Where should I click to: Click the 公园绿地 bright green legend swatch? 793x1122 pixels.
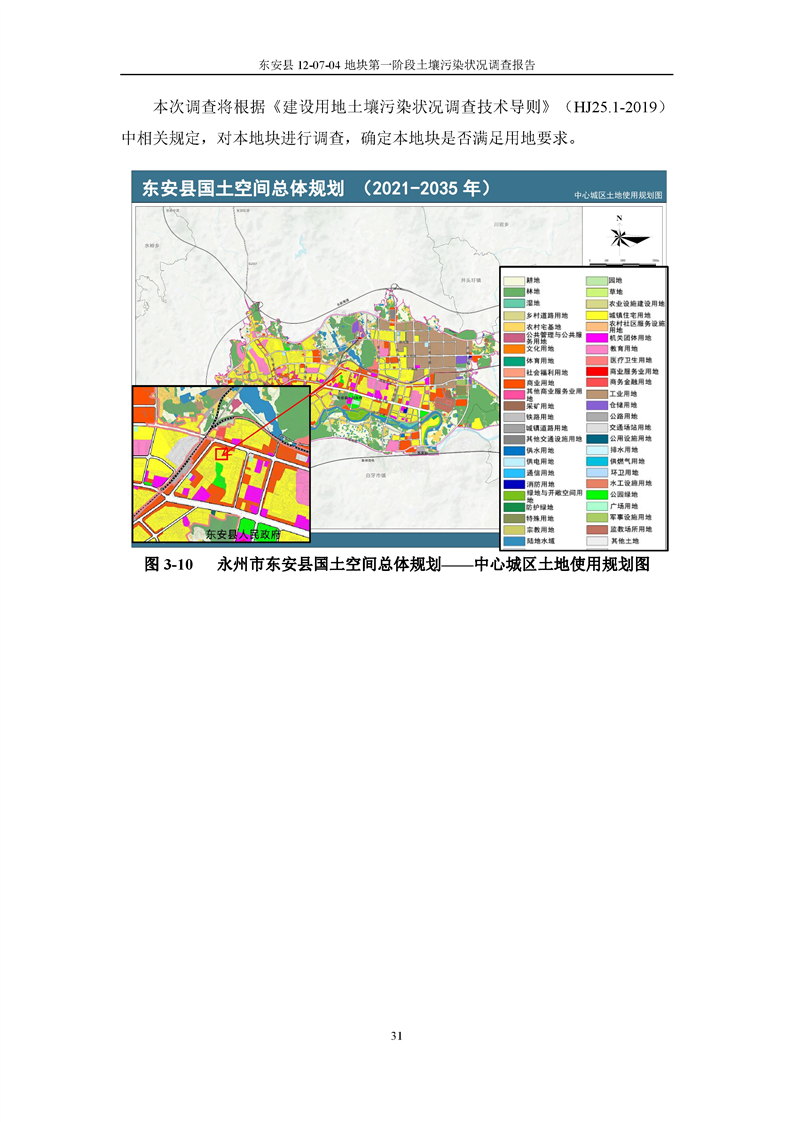(x=597, y=494)
